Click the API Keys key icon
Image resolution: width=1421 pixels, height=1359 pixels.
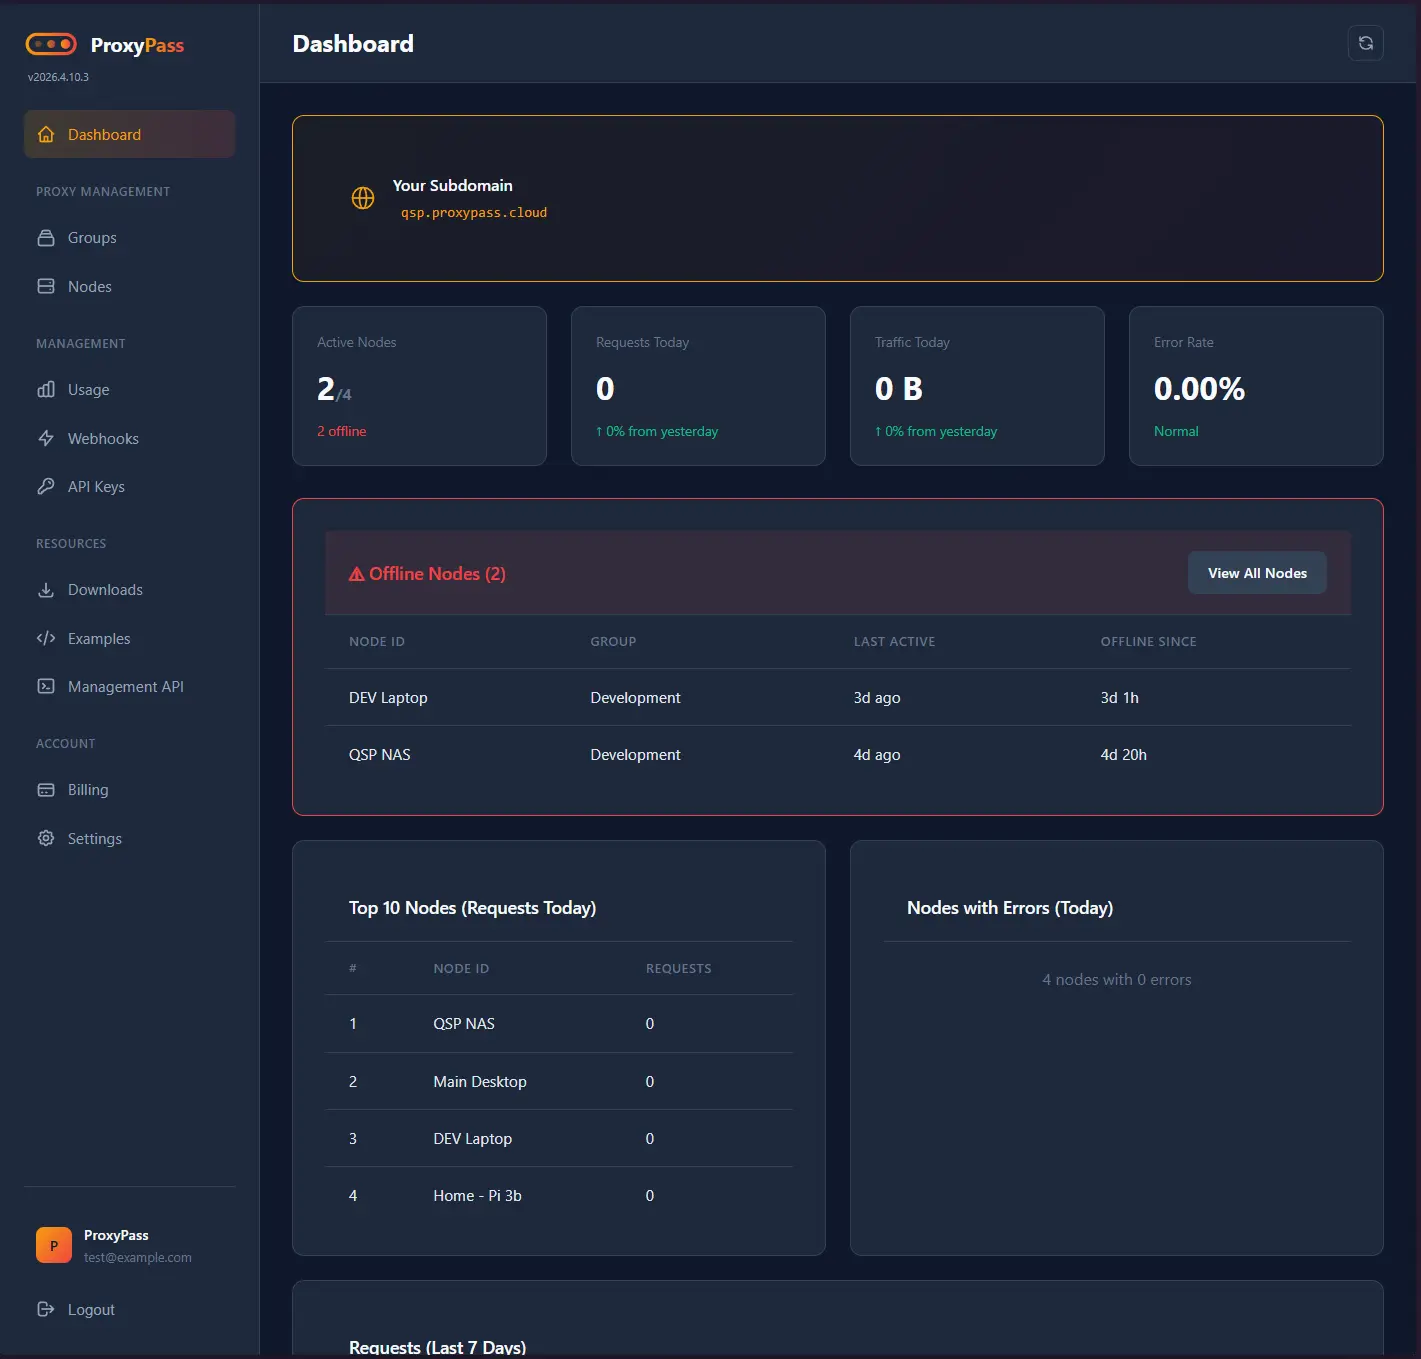[46, 487]
